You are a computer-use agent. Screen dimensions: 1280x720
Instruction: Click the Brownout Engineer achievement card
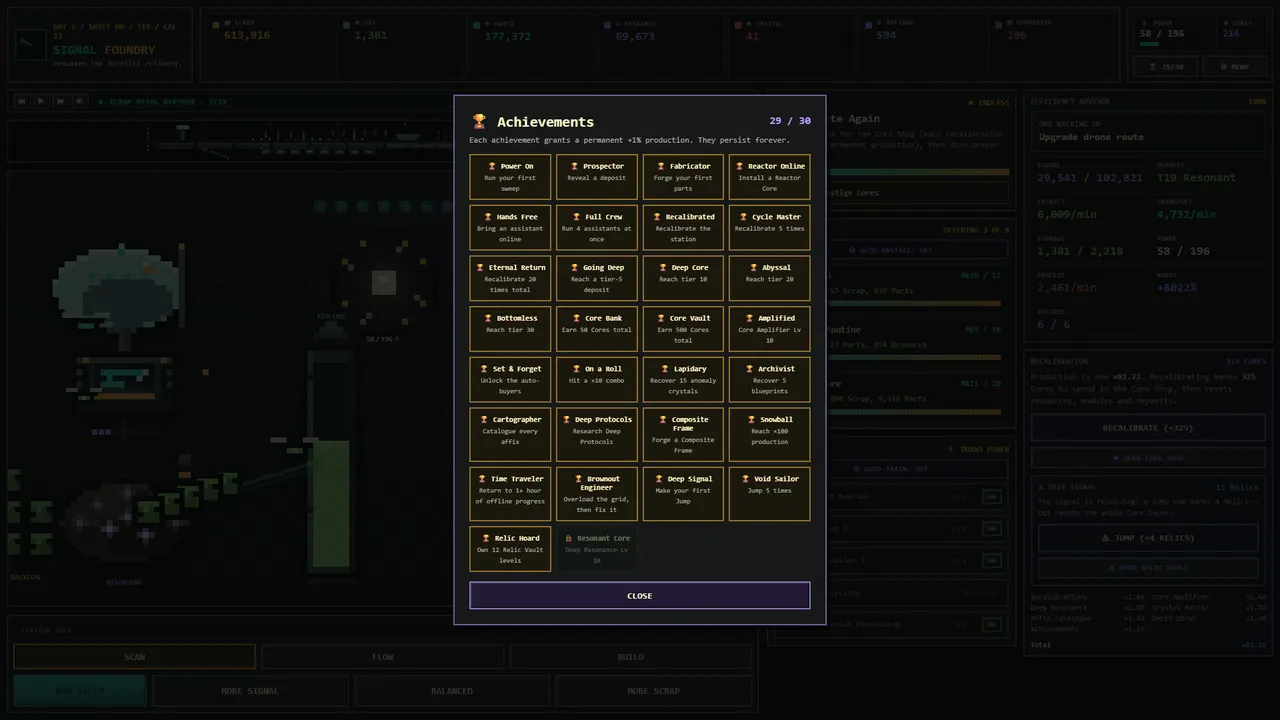(597, 494)
